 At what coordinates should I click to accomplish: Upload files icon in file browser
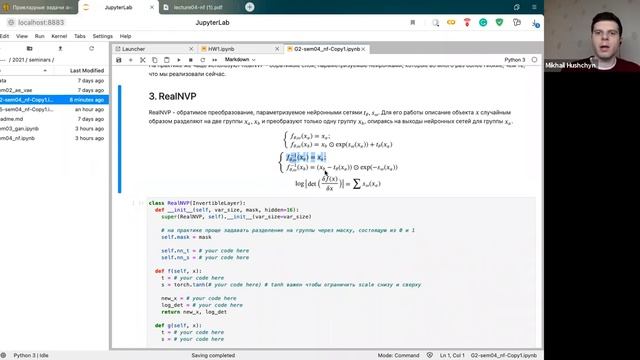click(60, 49)
